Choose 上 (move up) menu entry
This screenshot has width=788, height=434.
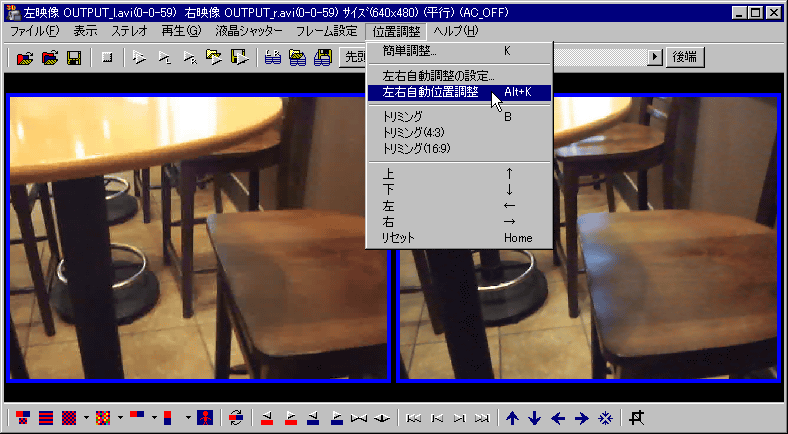(x=459, y=174)
